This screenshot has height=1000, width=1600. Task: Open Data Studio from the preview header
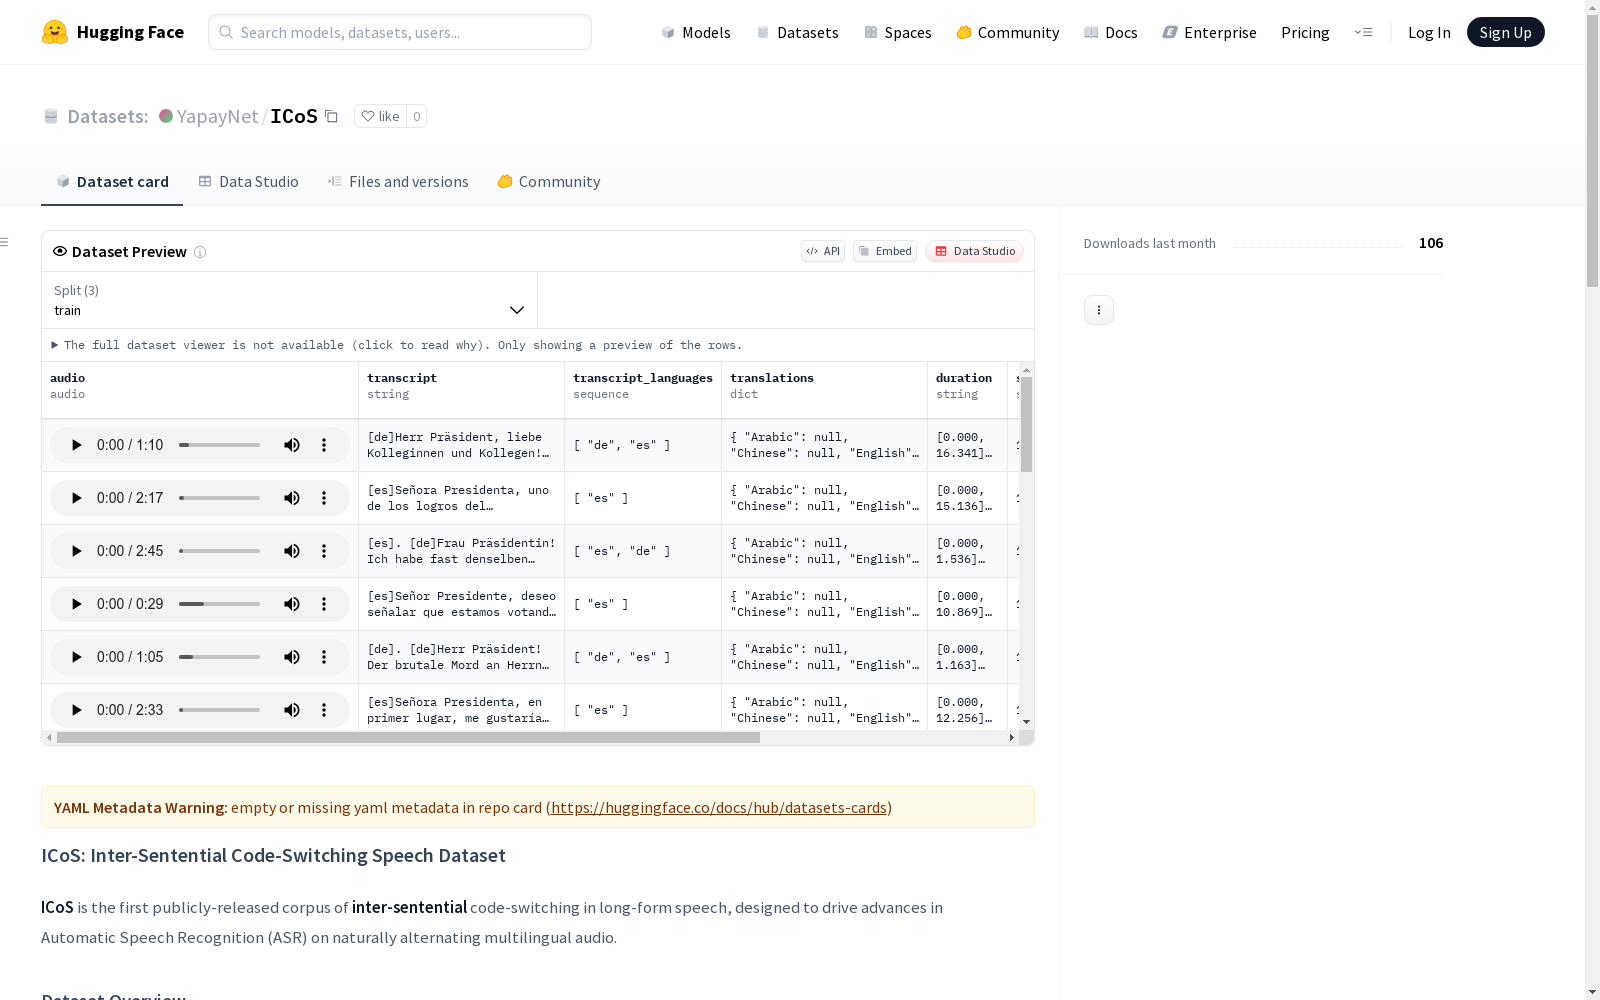(x=974, y=251)
